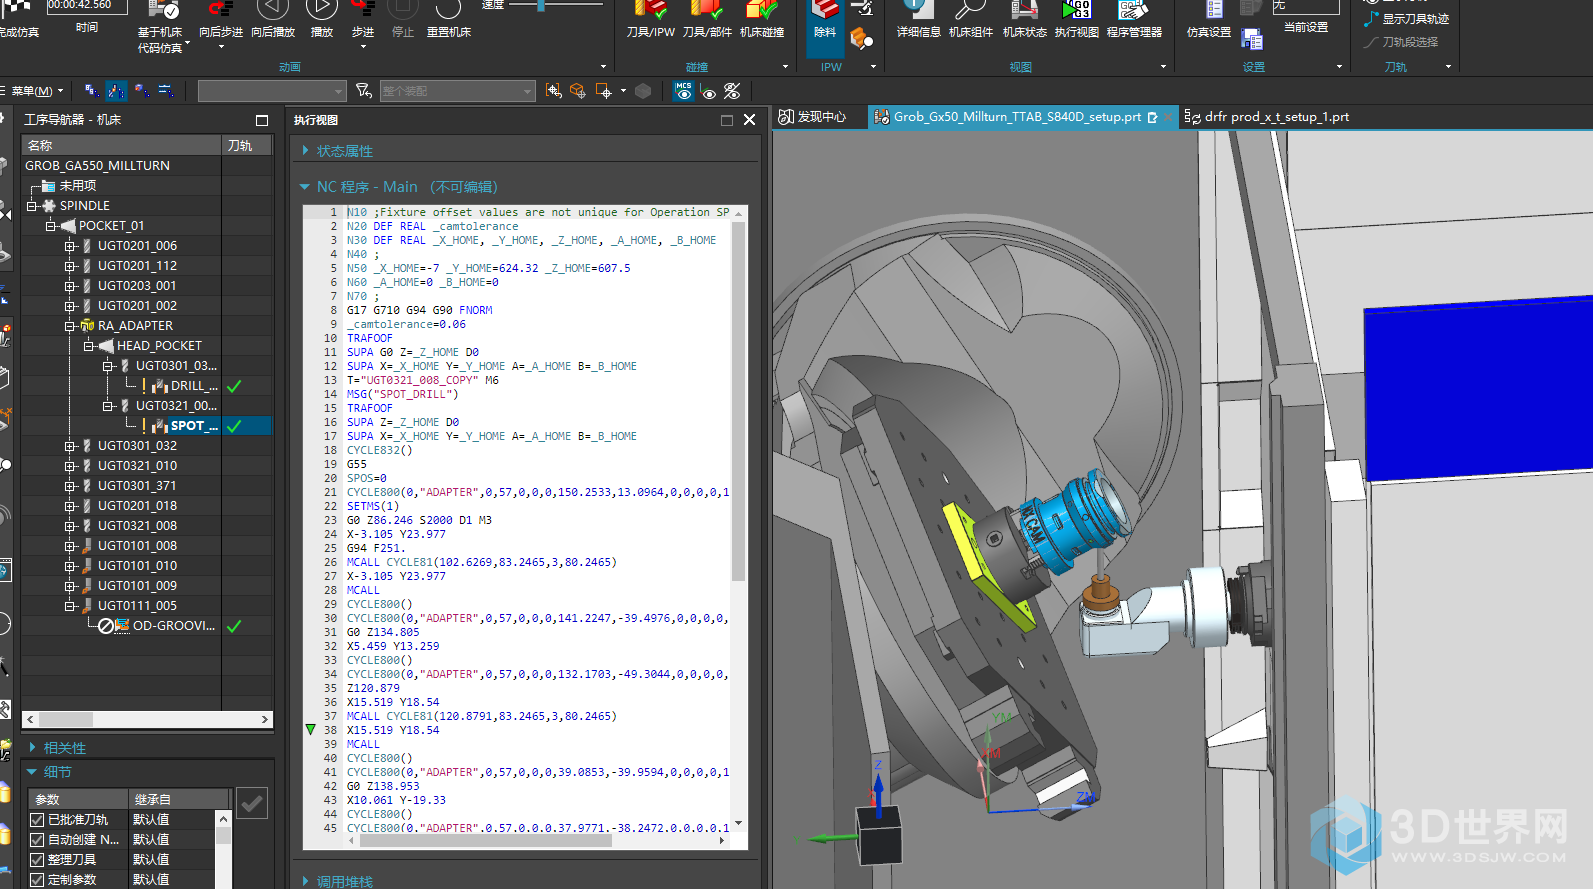The height and width of the screenshot is (889, 1593).
Task: Switch to Grob_Gx50_Millturn_TTAB_S840D_setup.prt tab
Action: coord(1017,117)
